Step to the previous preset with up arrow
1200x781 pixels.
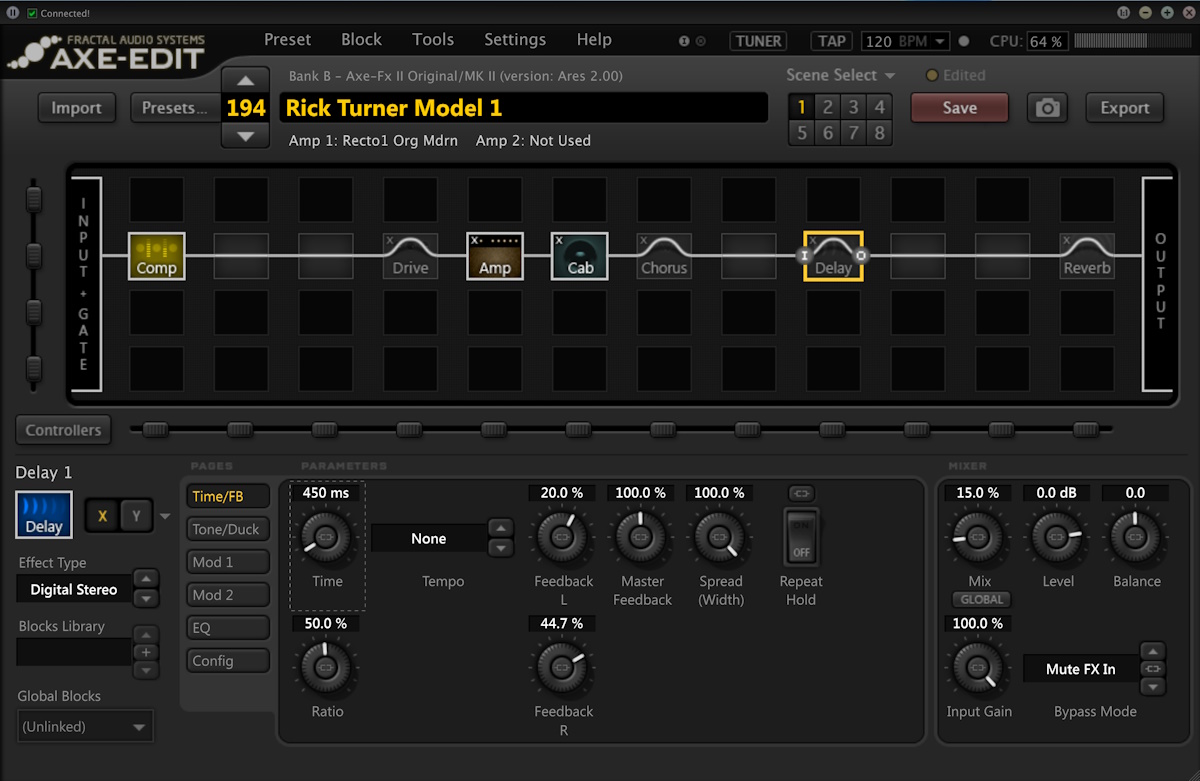pyautogui.click(x=246, y=80)
